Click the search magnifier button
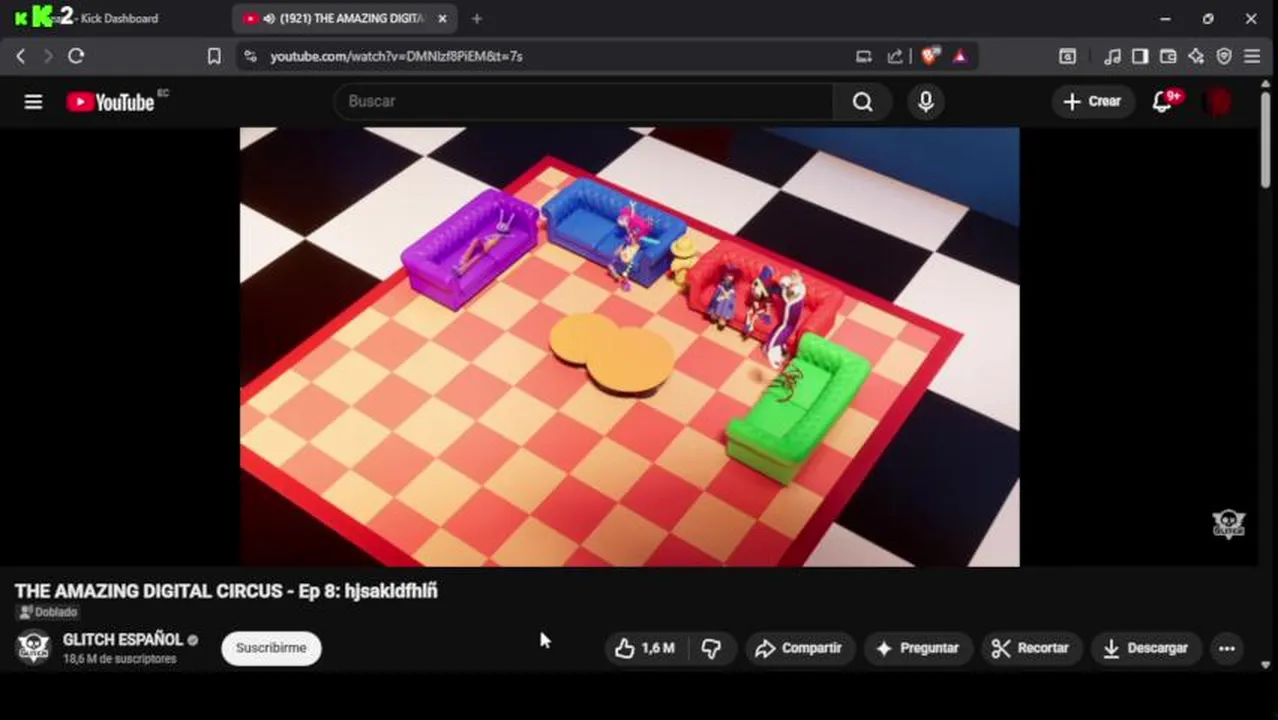1278x720 pixels. [x=862, y=101]
